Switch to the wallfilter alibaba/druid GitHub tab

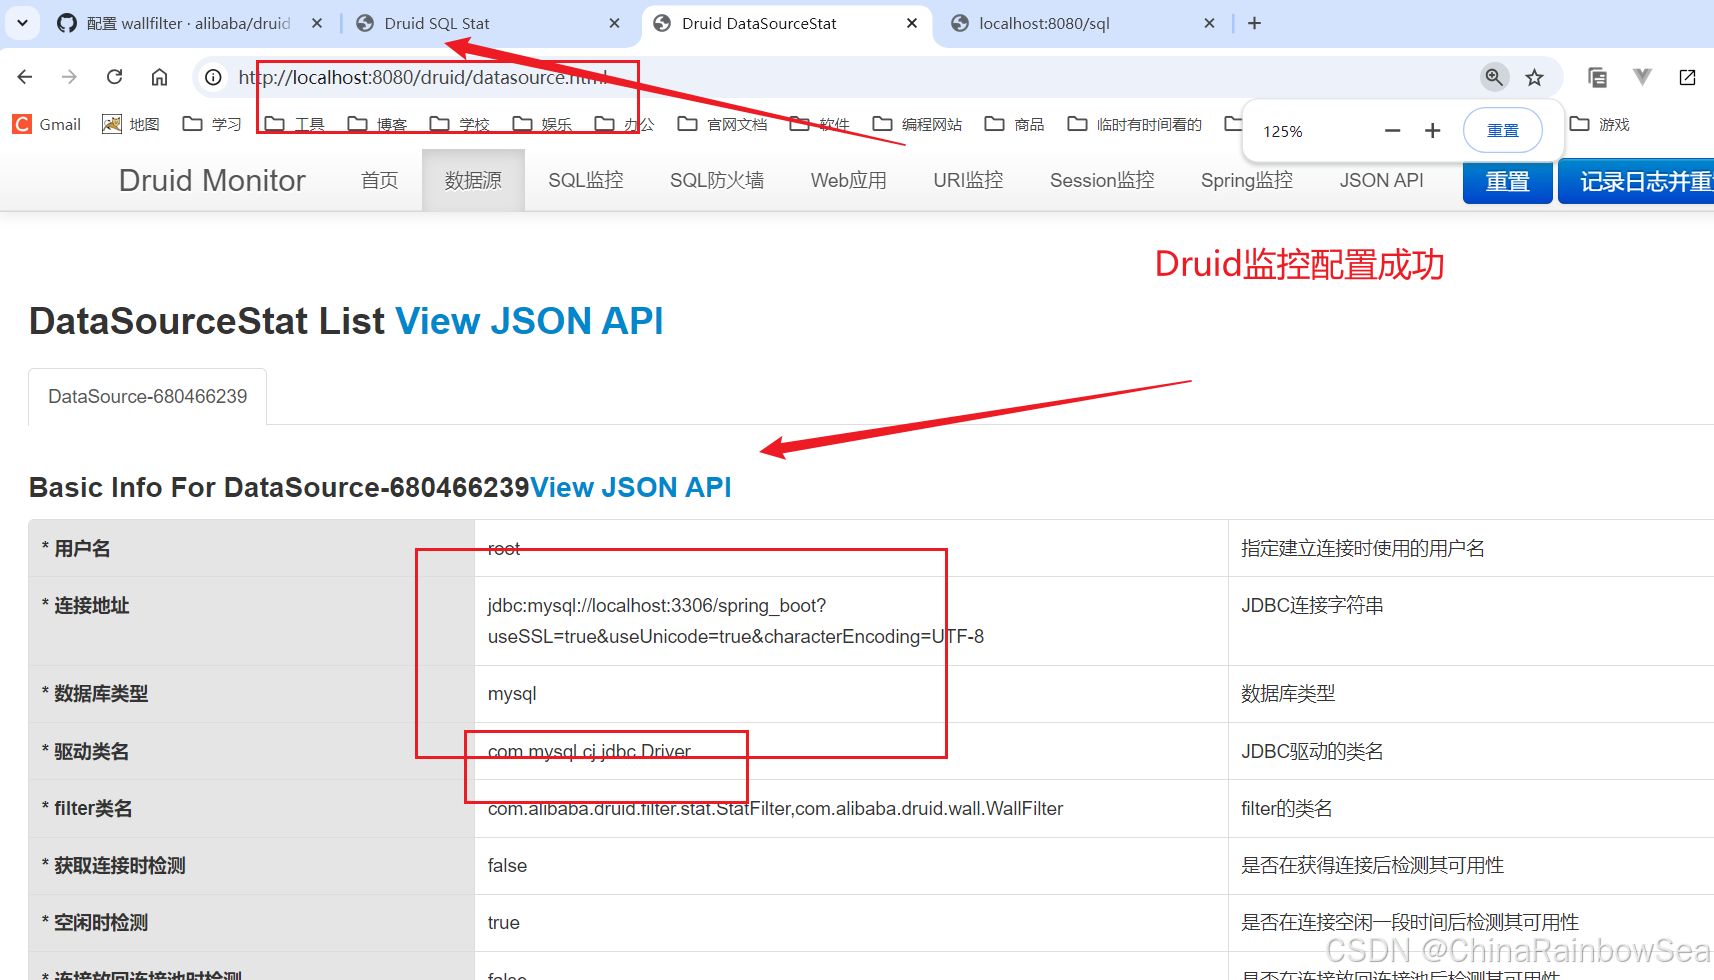[x=190, y=23]
